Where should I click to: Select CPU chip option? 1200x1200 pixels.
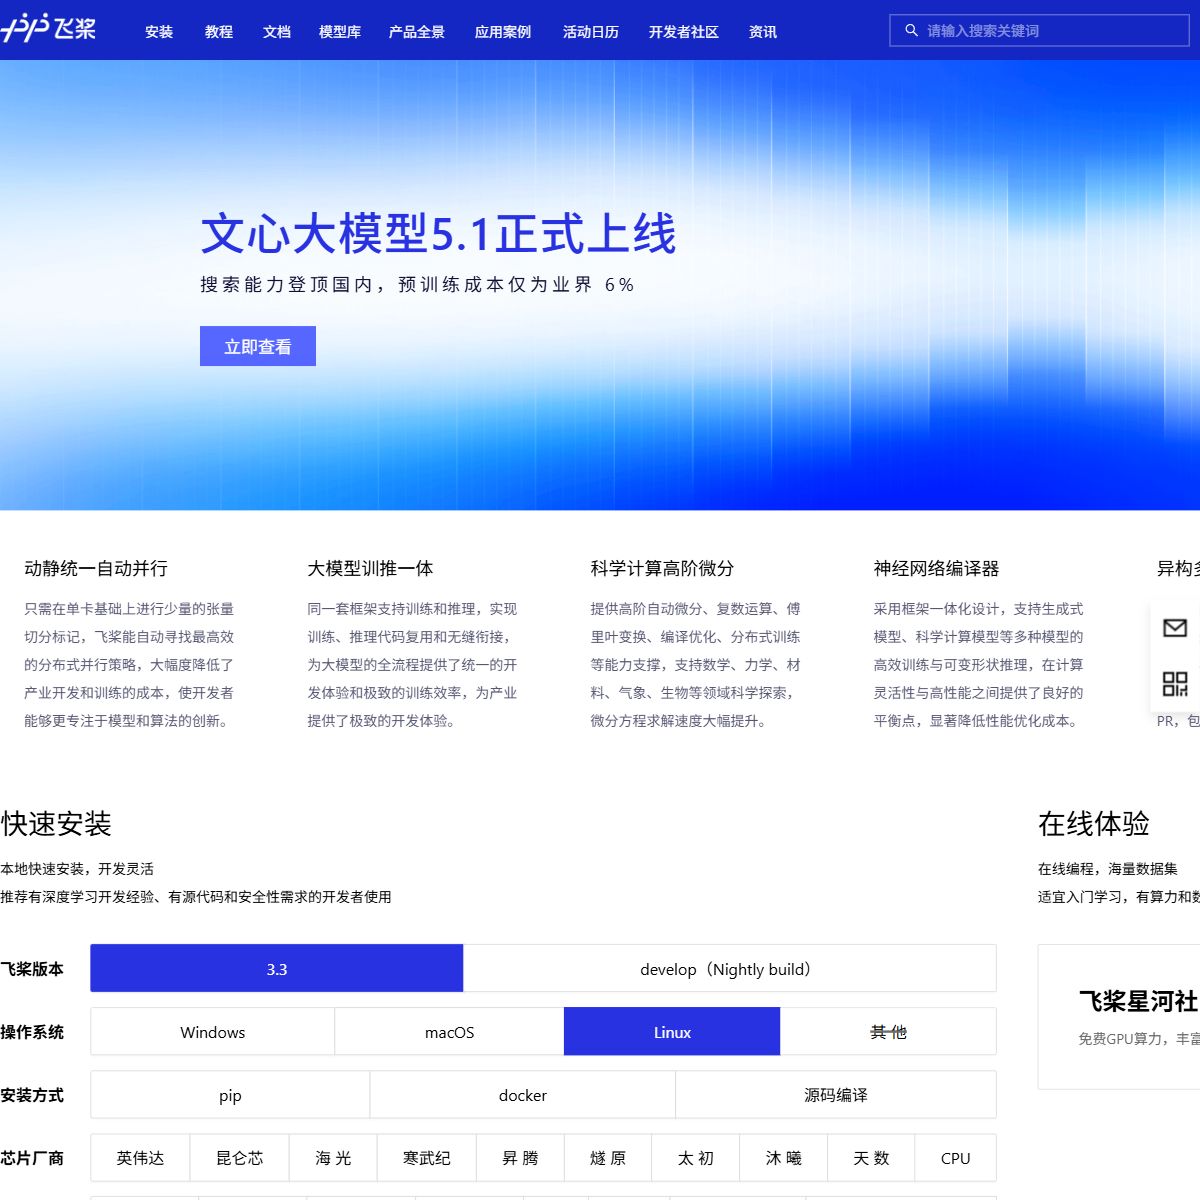(956, 1158)
